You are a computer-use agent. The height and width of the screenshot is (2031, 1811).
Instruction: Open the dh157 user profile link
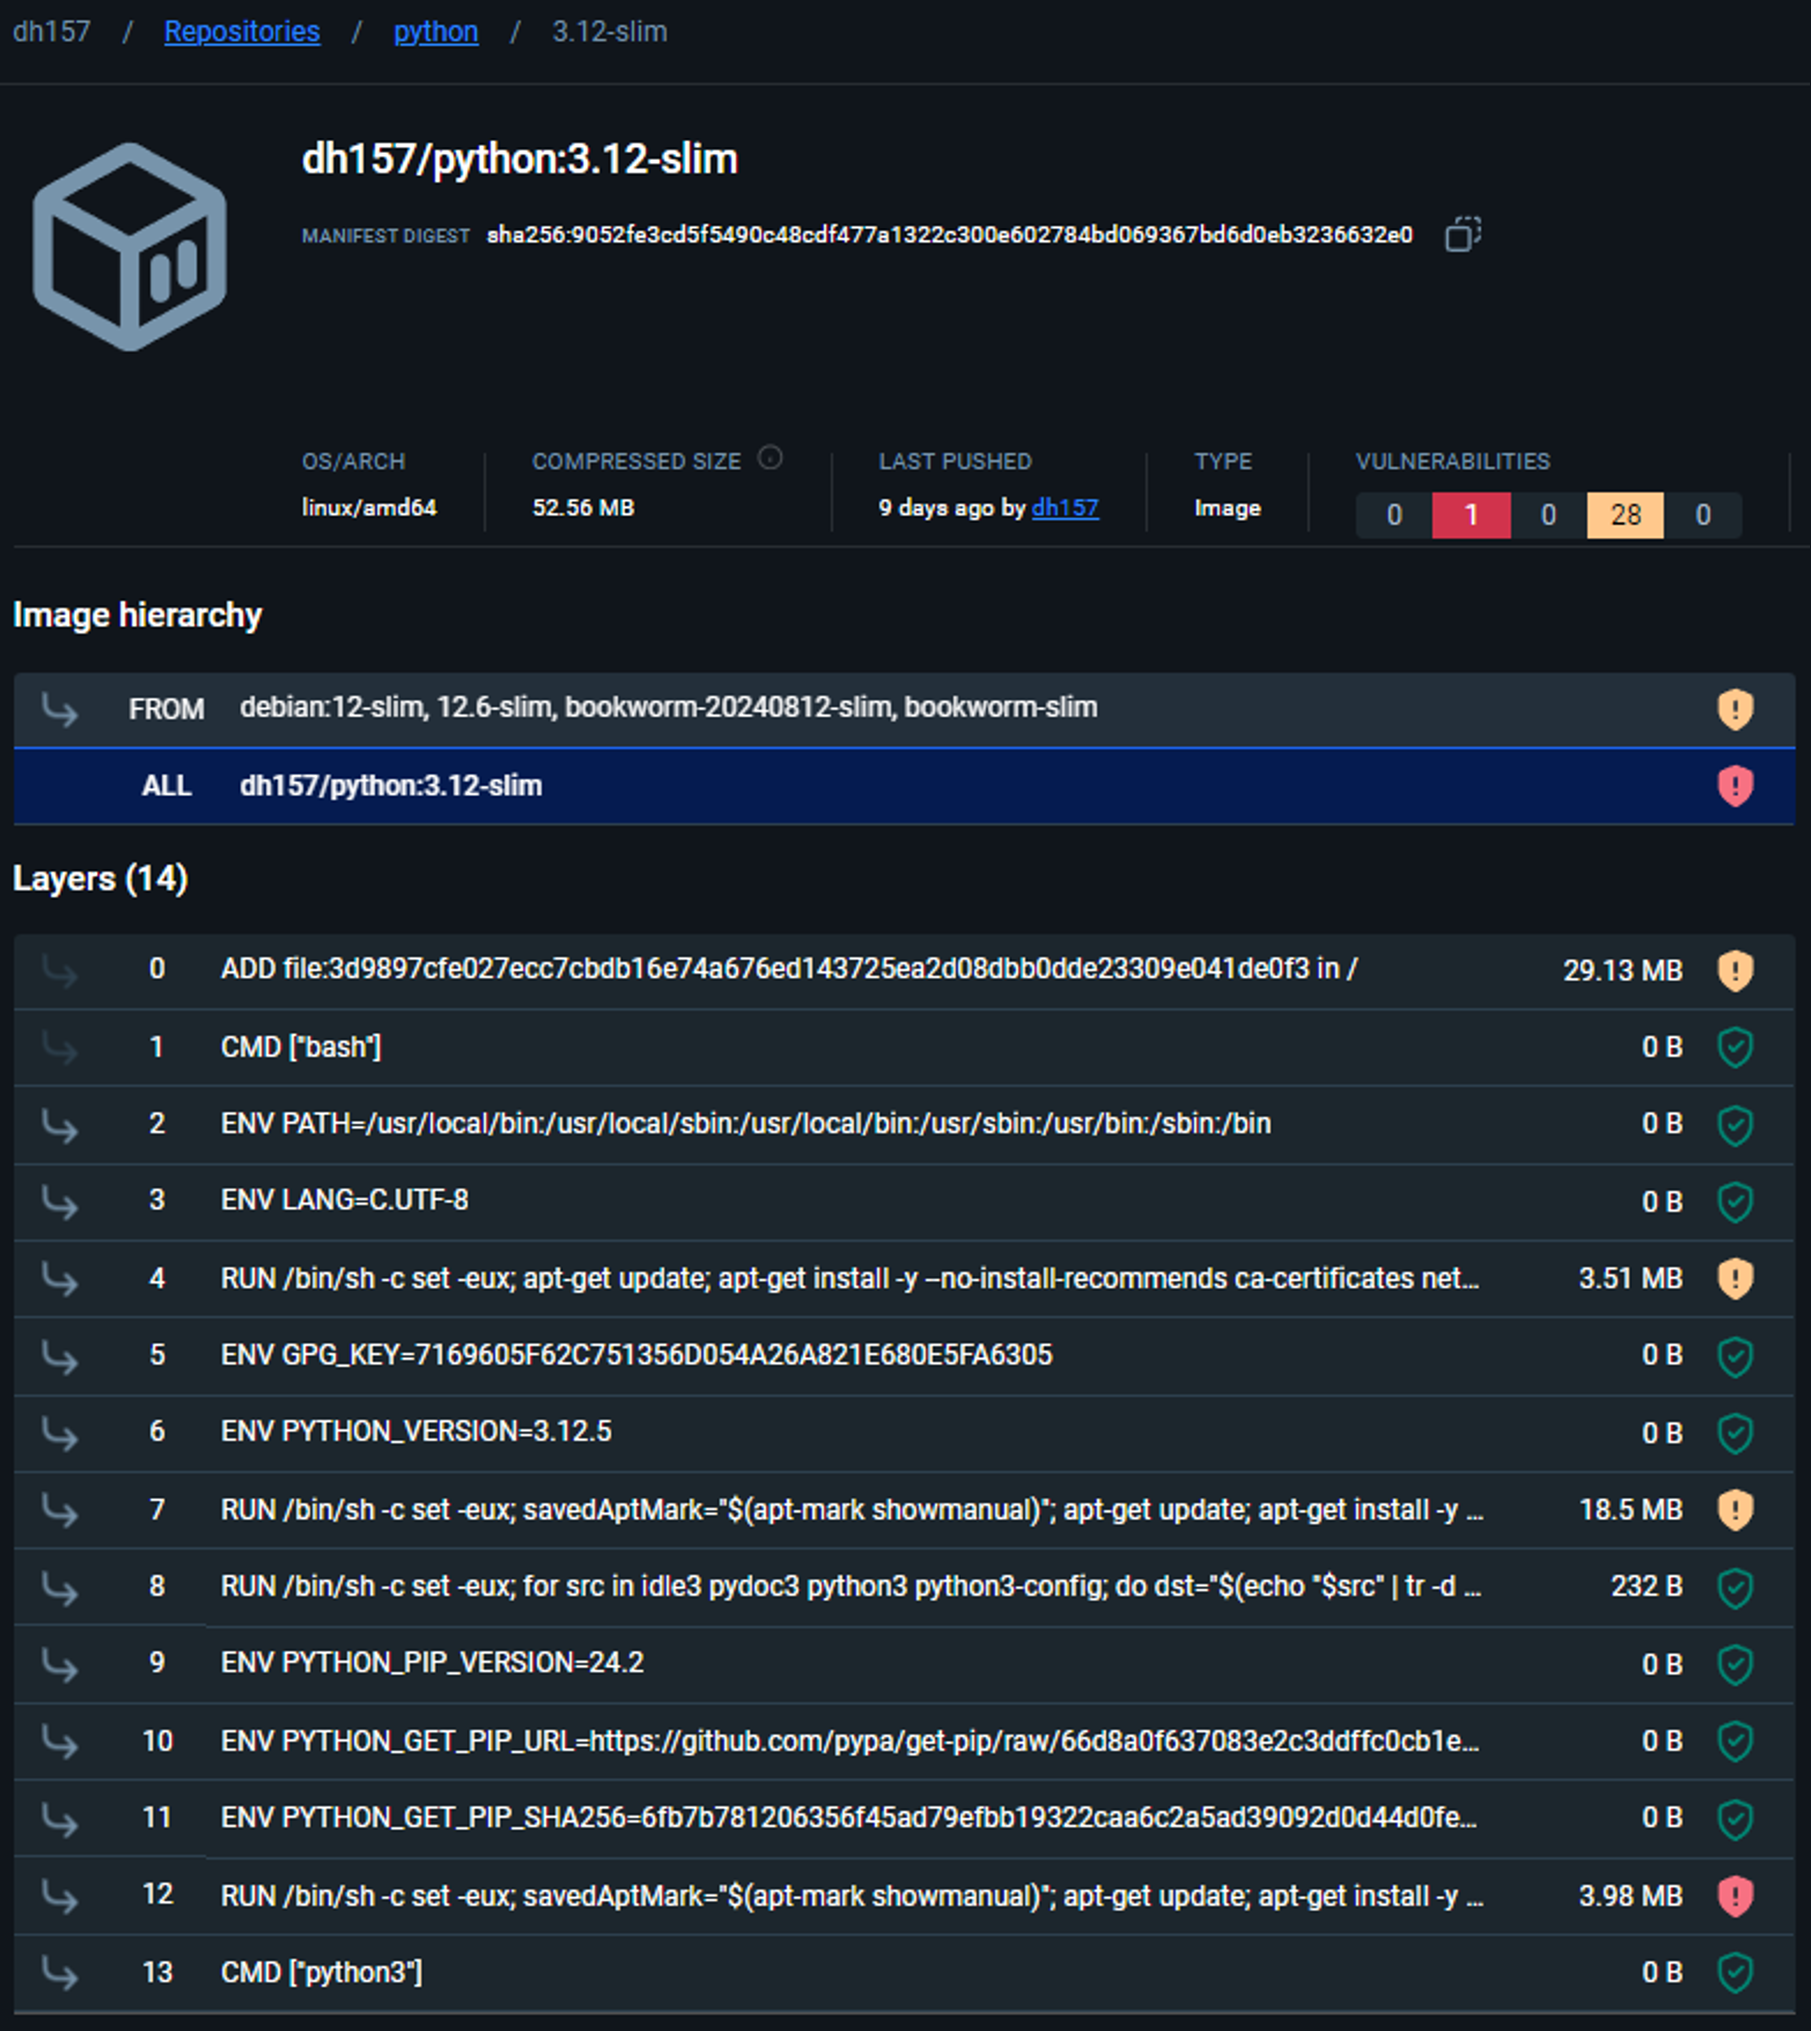point(1064,508)
